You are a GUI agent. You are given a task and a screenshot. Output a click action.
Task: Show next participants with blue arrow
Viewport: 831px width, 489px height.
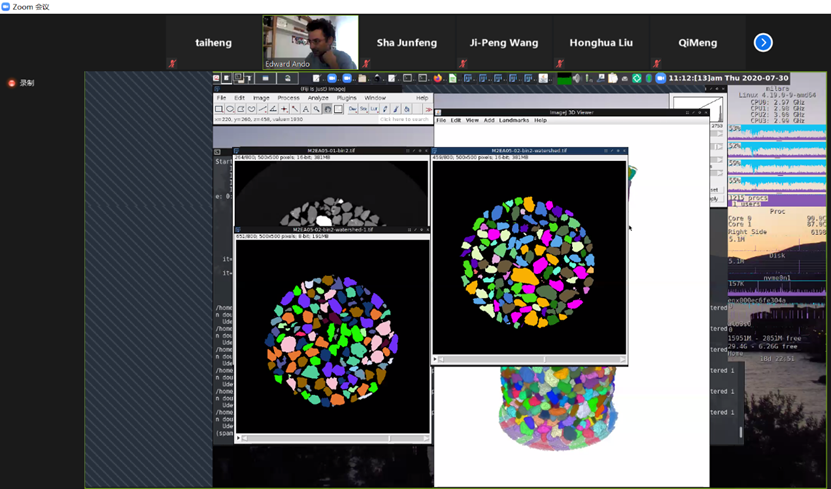coord(763,42)
